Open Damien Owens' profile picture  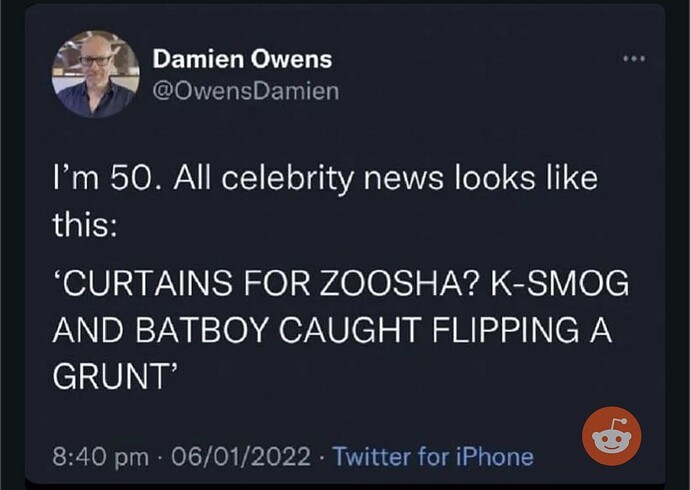96,74
